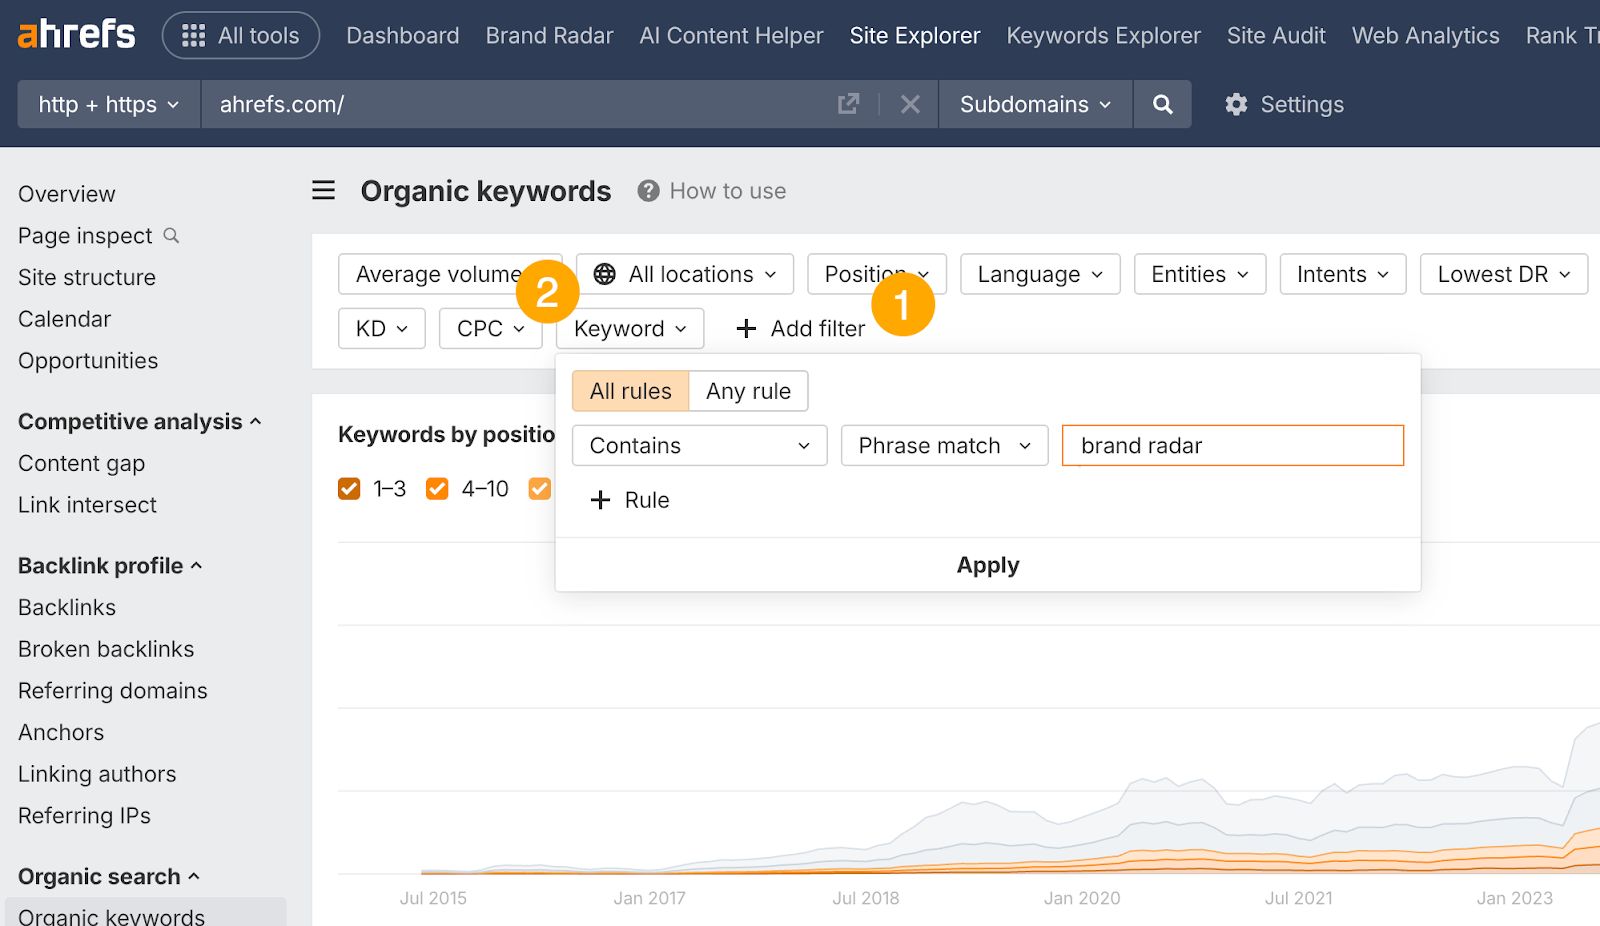The image size is (1600, 926).
Task: Switch the rules toggle to Any rule
Action: (748, 391)
